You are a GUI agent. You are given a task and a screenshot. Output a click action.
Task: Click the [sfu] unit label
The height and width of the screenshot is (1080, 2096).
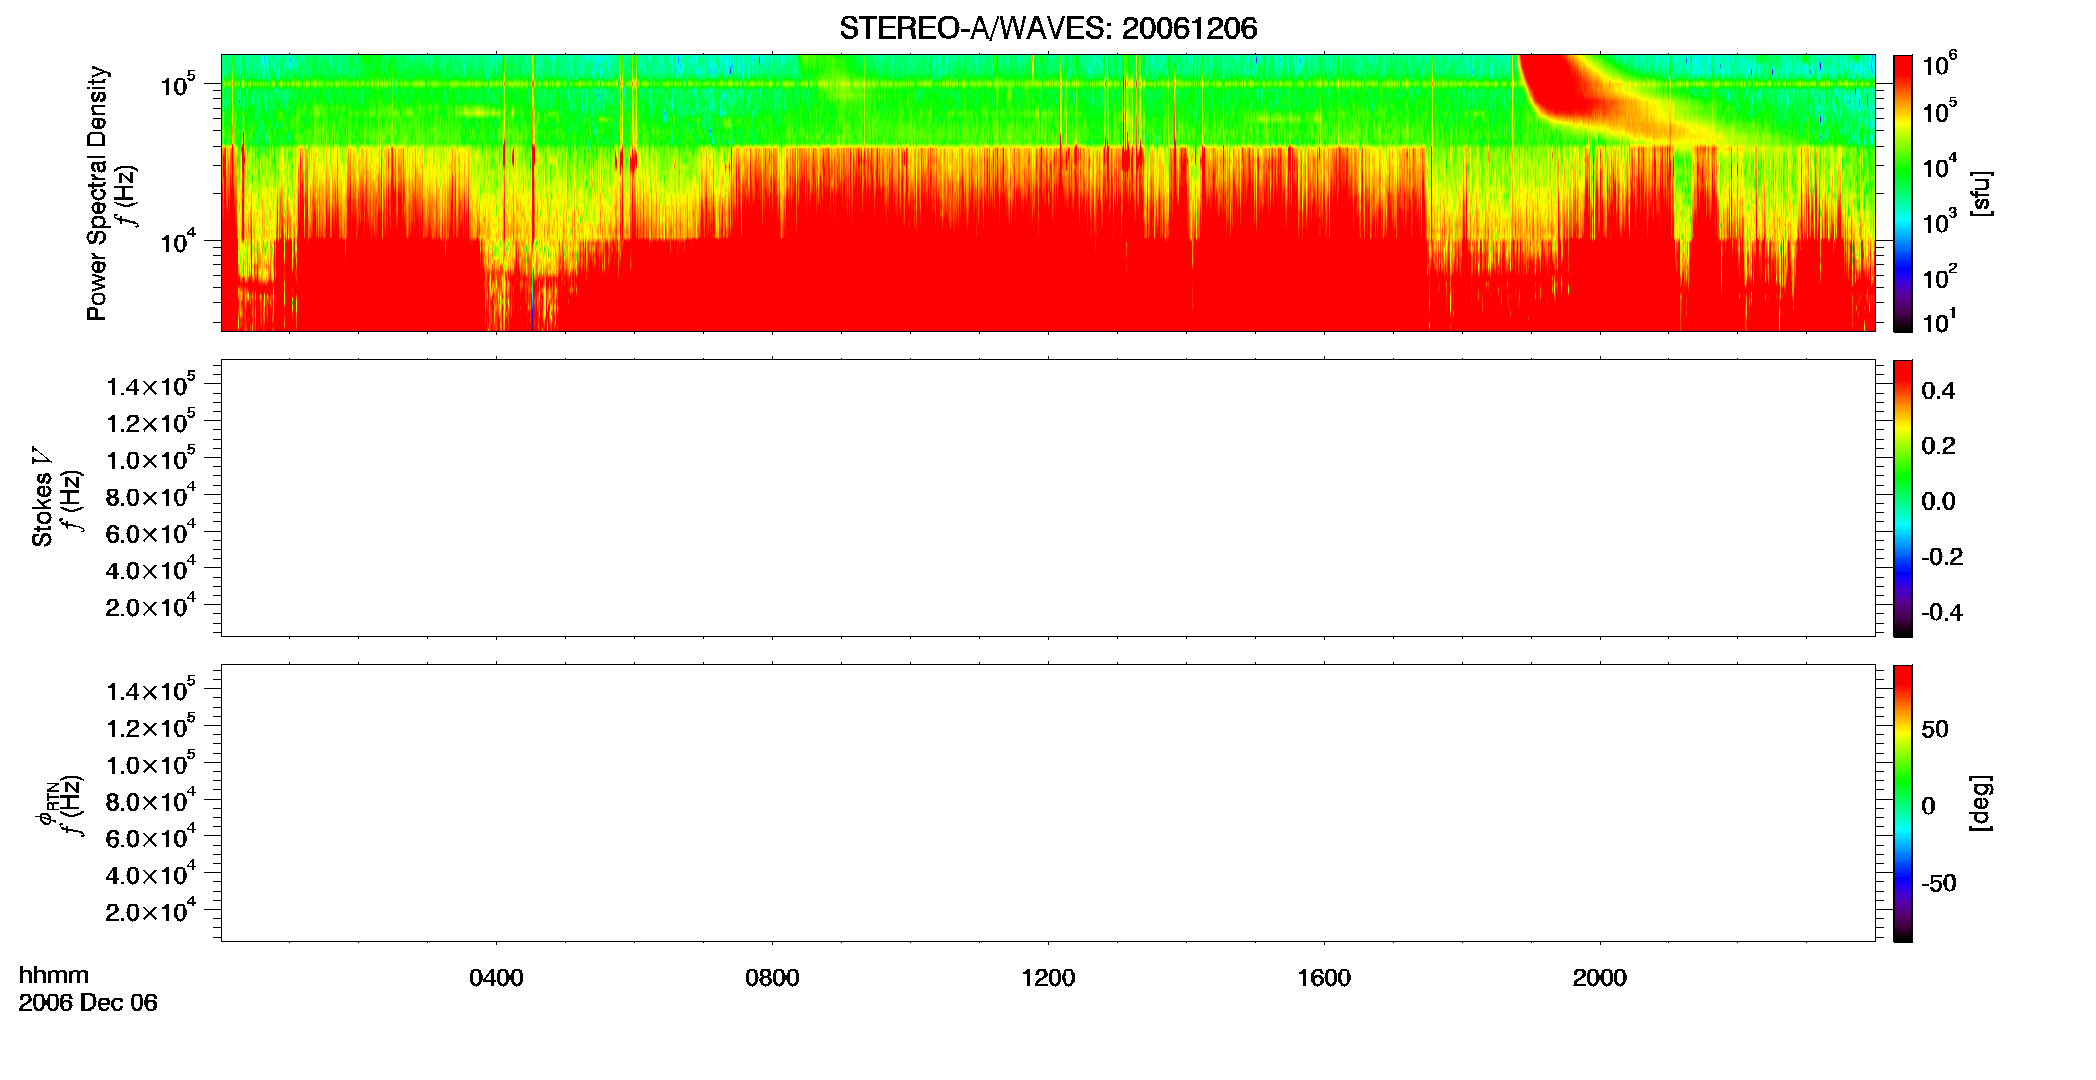(x=1981, y=193)
